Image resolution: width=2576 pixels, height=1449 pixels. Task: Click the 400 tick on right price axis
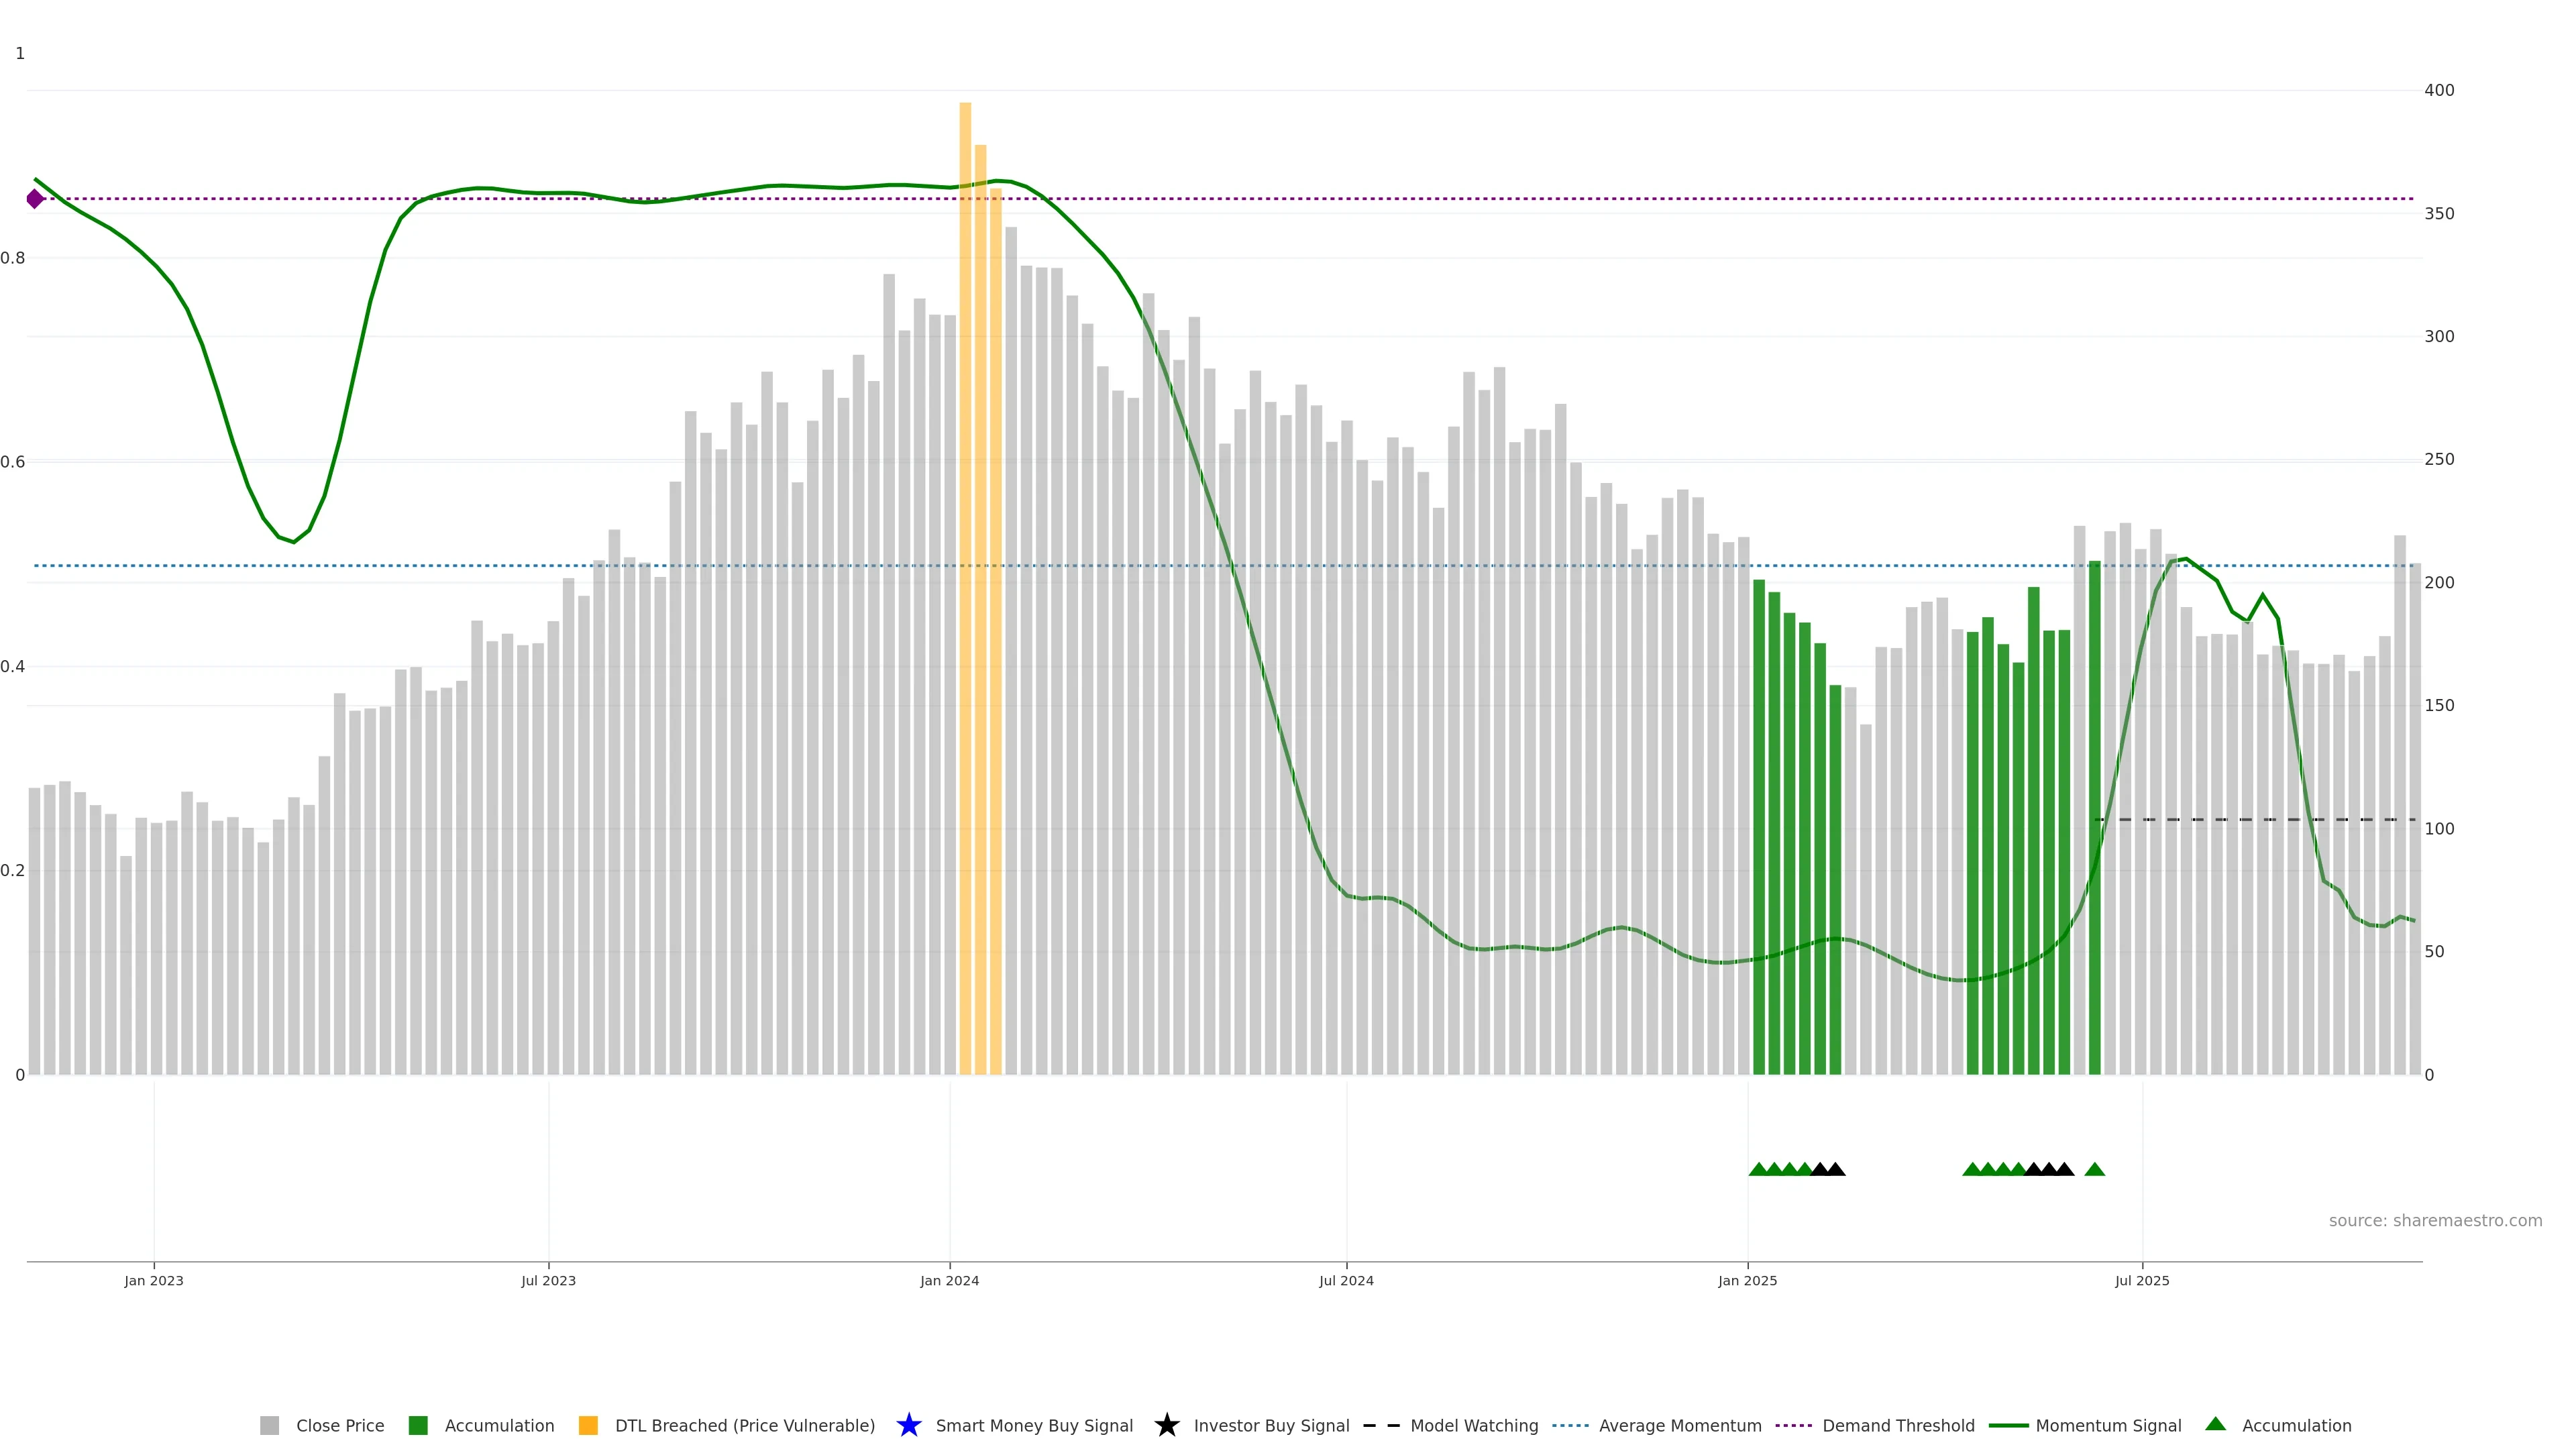2439,90
